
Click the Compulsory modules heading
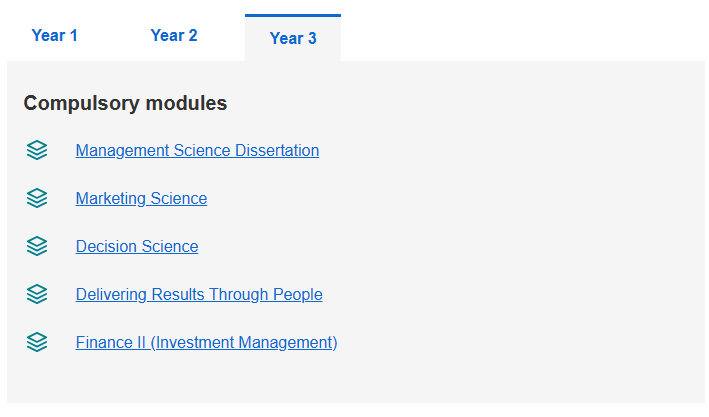coord(125,103)
